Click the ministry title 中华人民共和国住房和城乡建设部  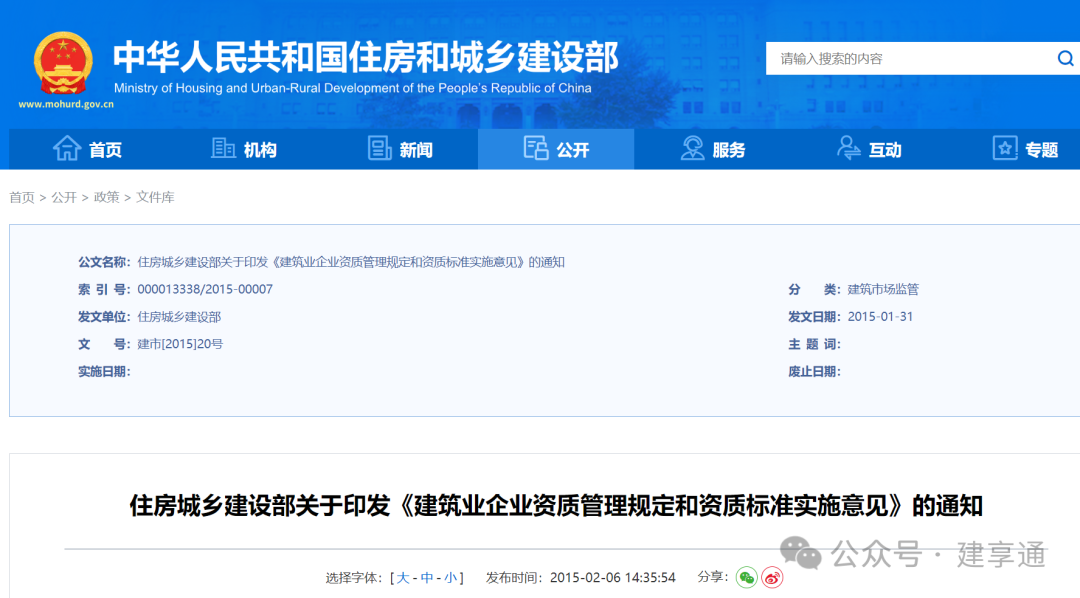click(366, 57)
